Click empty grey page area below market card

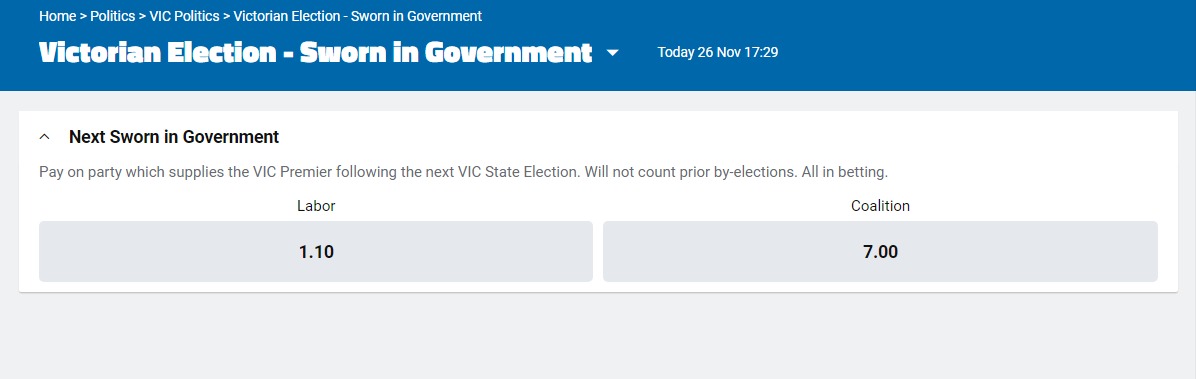[598, 336]
